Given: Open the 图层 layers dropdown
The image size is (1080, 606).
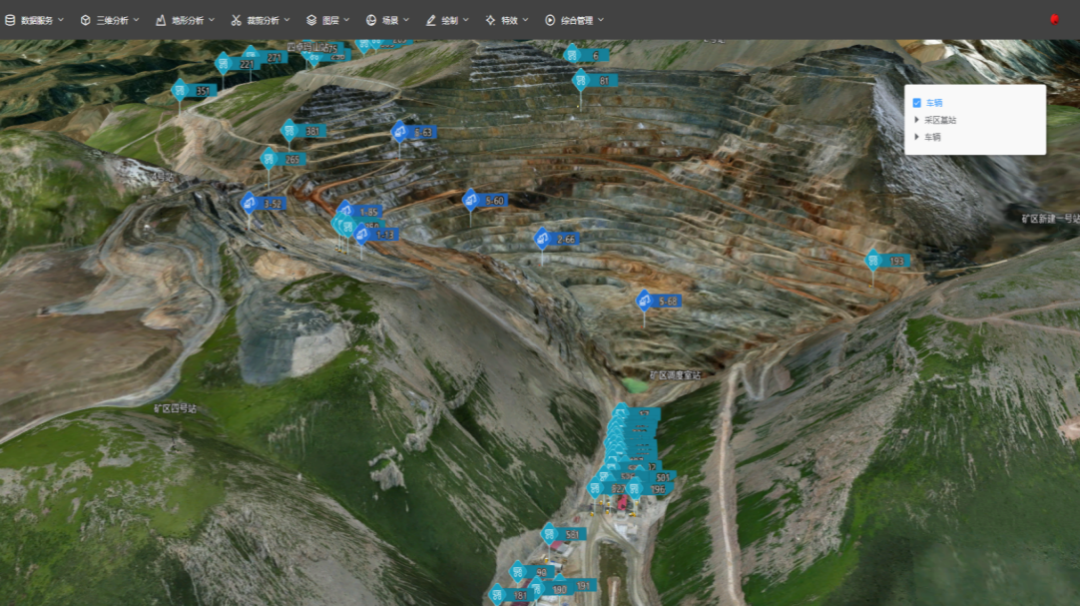Looking at the screenshot, I should point(327,20).
